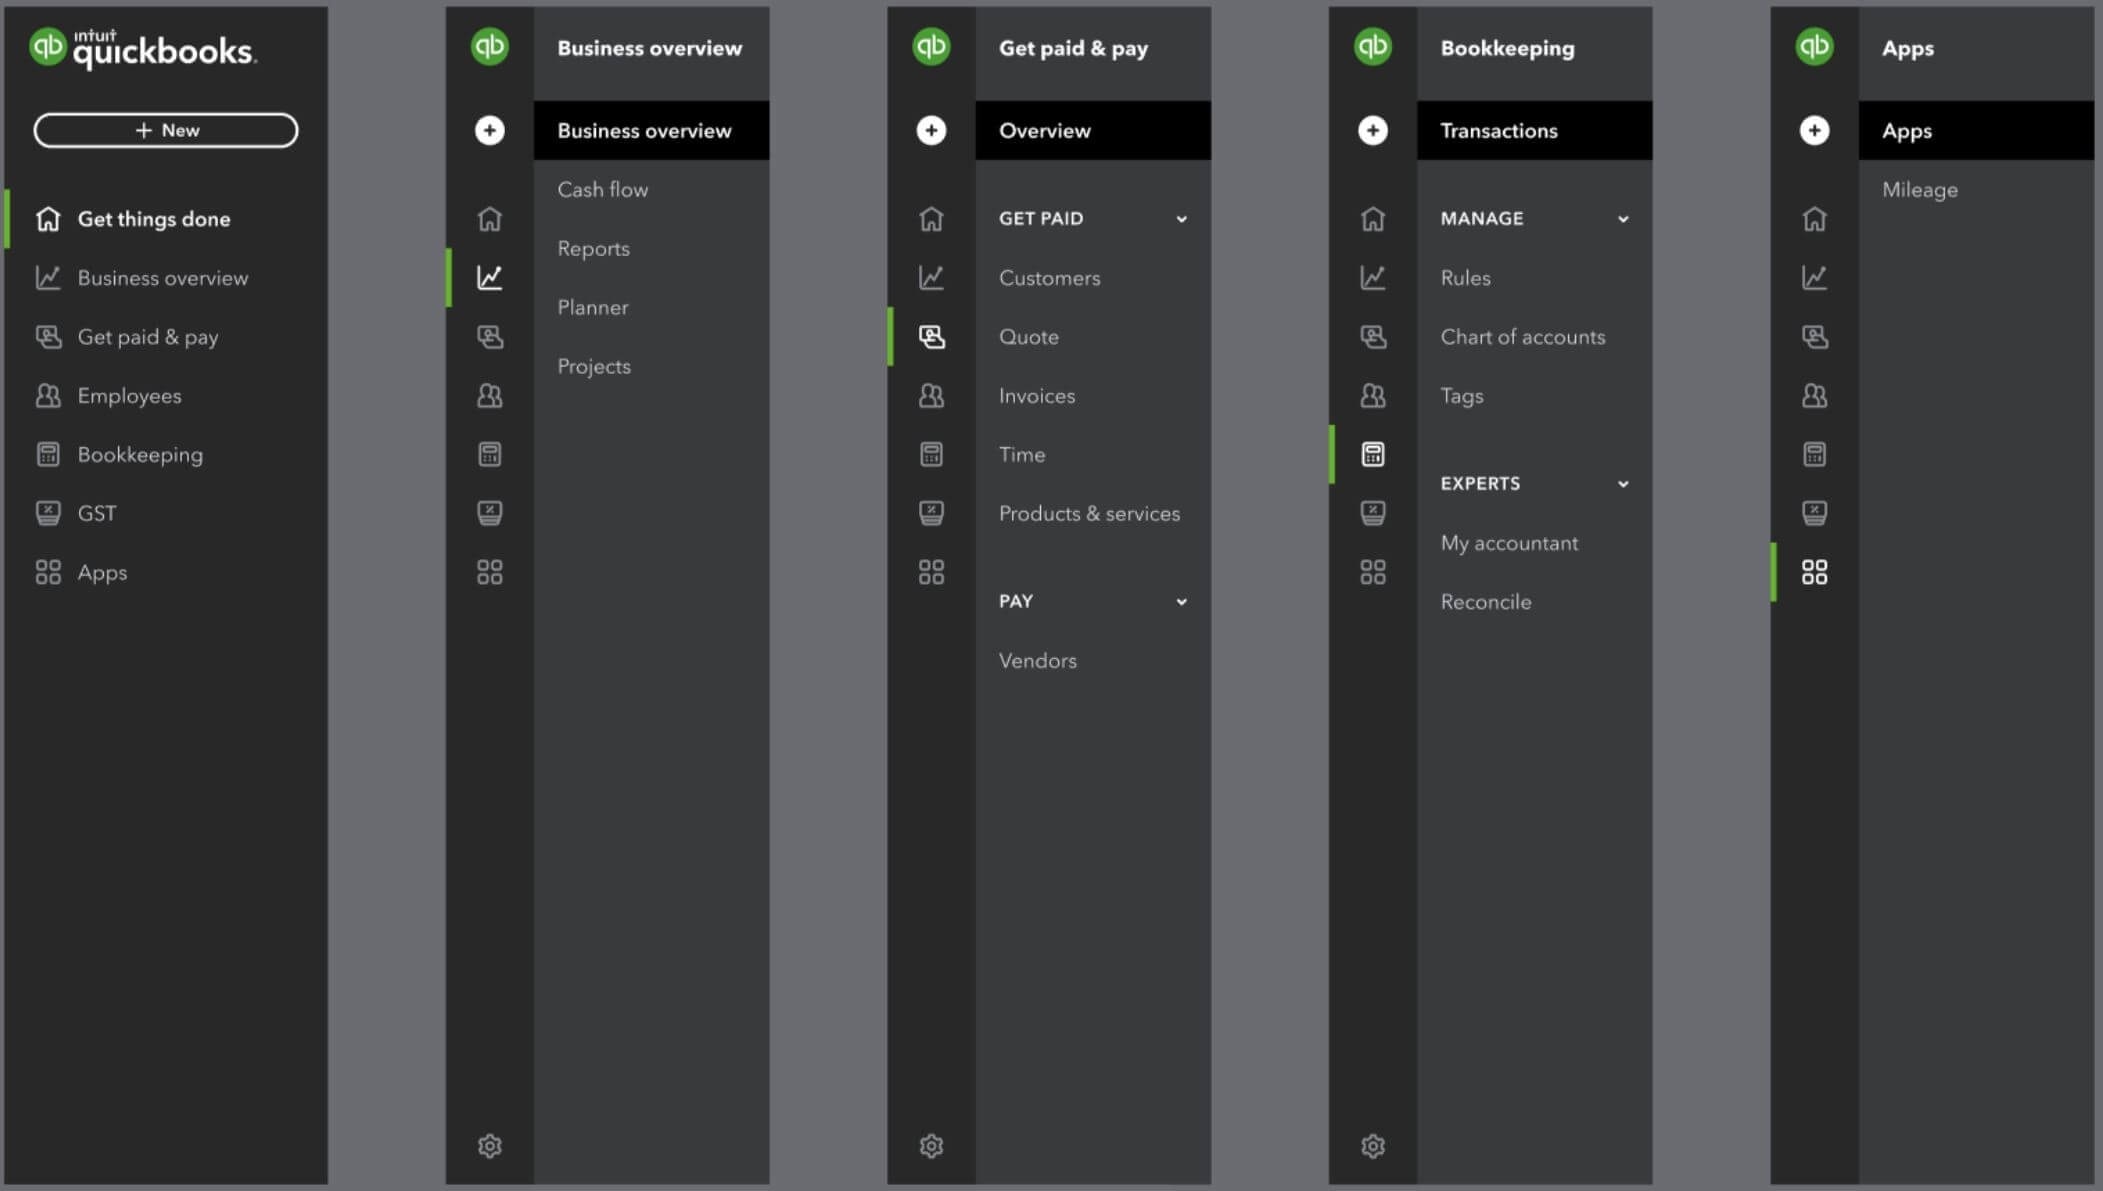
Task: Click the New button in the first panel
Action: pyautogui.click(x=166, y=130)
